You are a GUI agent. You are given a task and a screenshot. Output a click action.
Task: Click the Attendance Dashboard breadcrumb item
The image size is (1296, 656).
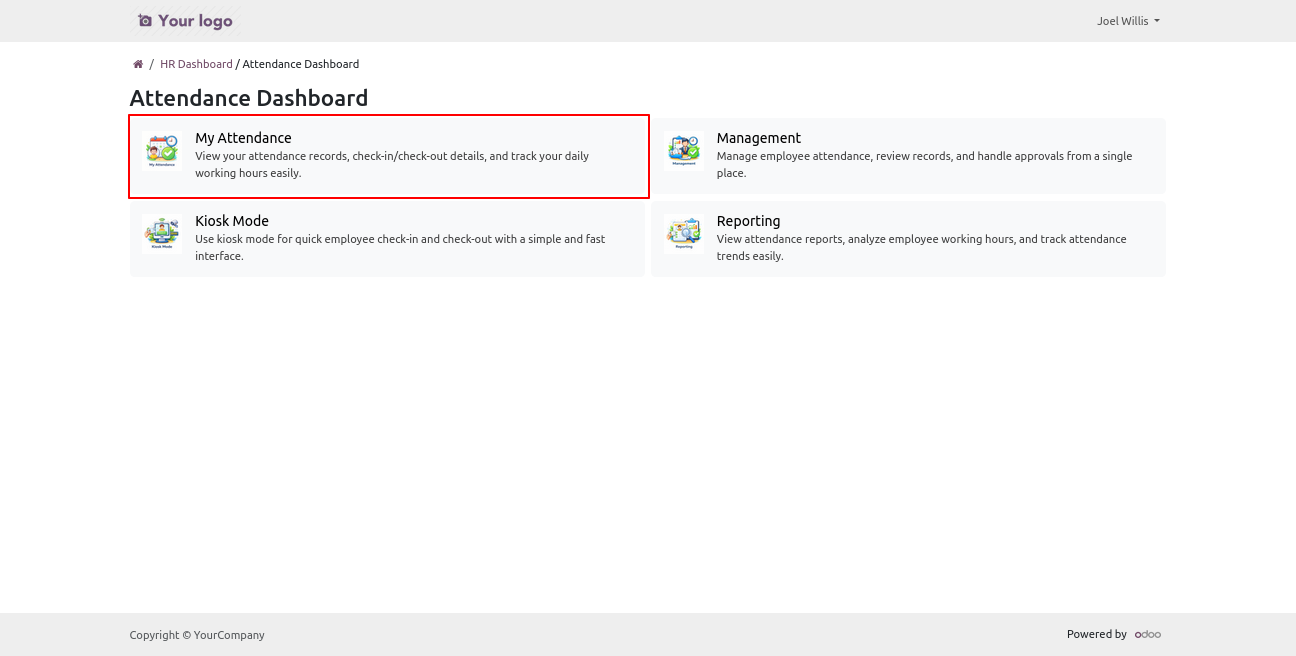[300, 64]
